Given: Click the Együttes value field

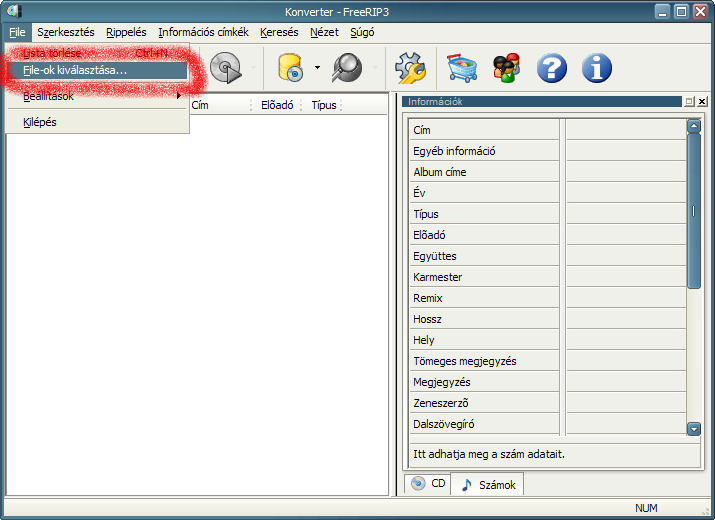Looking at the screenshot, I should point(626,256).
